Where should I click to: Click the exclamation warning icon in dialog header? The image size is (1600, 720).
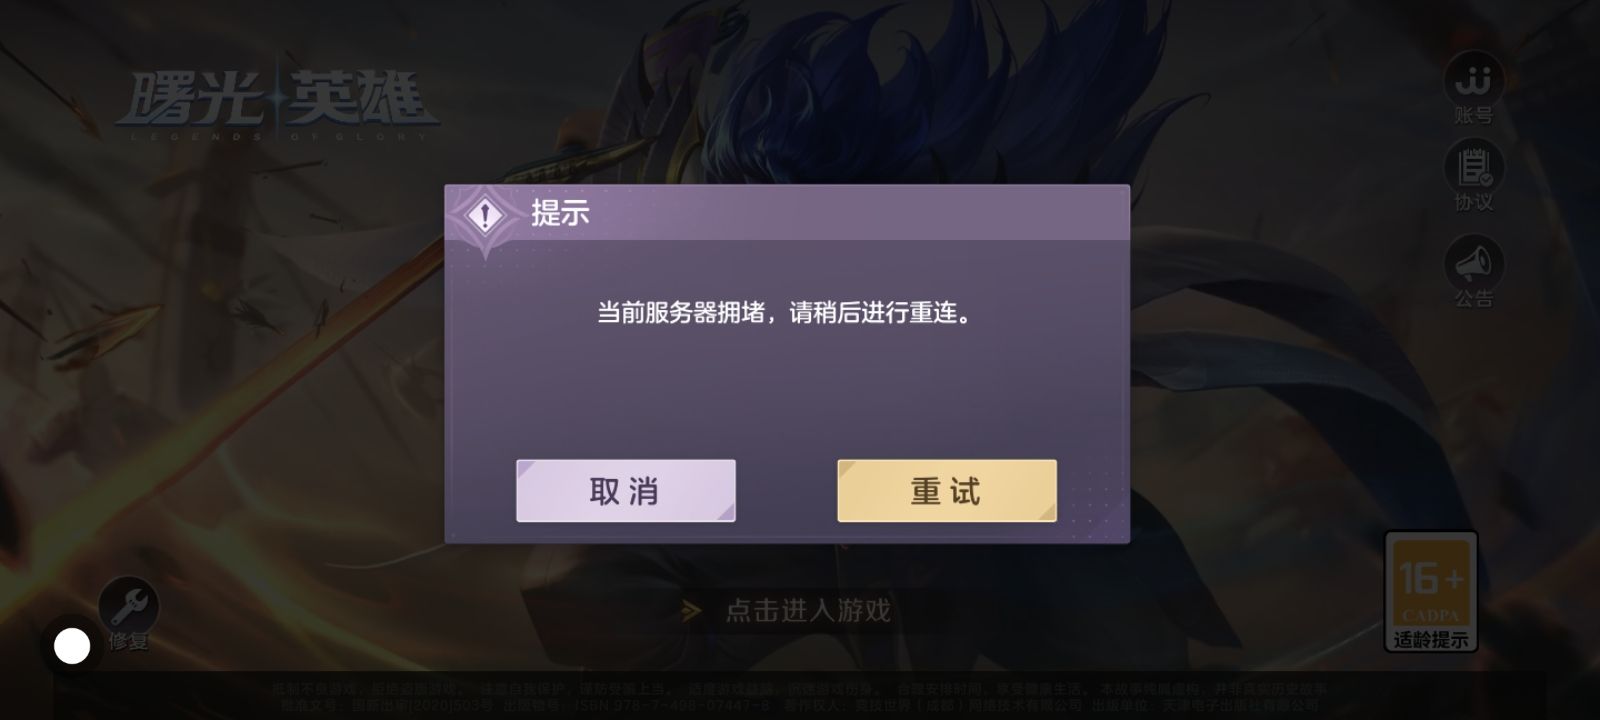tap(486, 215)
